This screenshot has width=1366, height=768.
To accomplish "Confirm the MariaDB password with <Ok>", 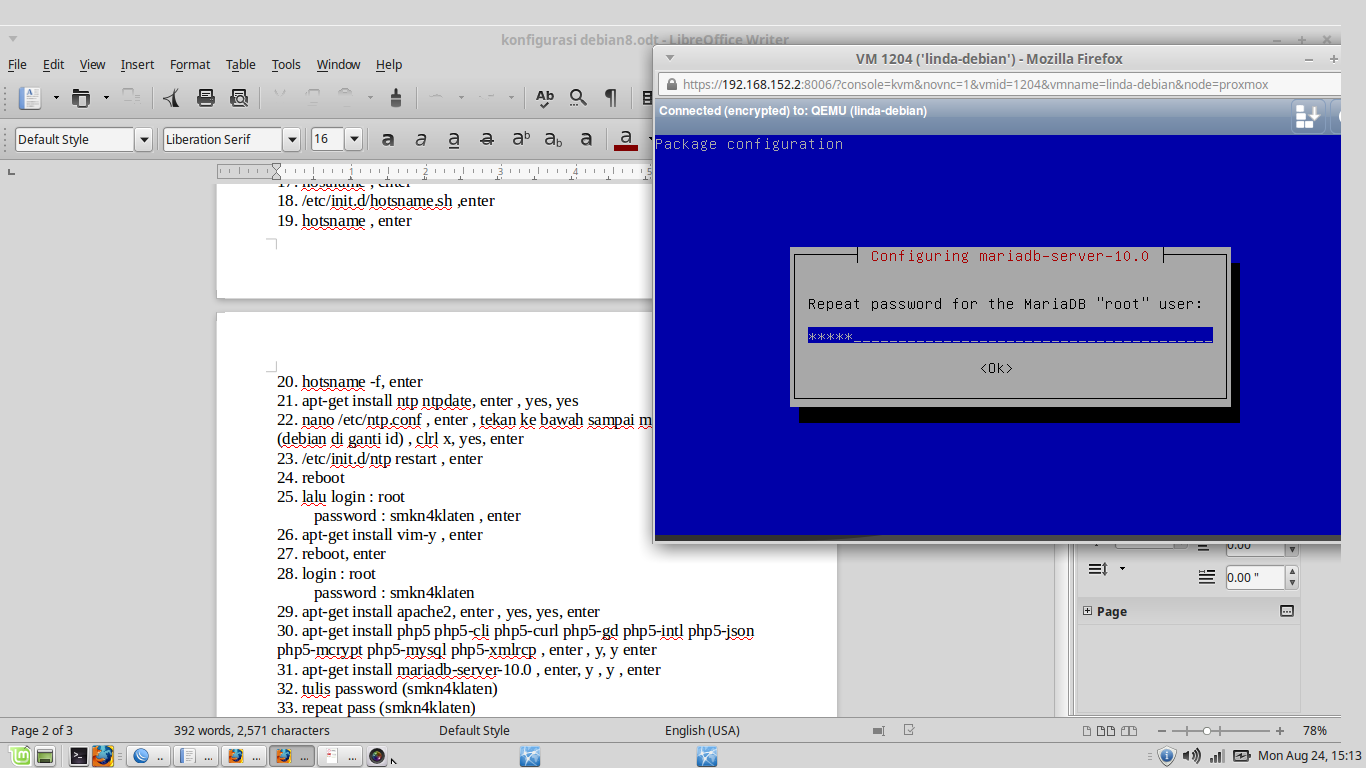I will pos(996,368).
